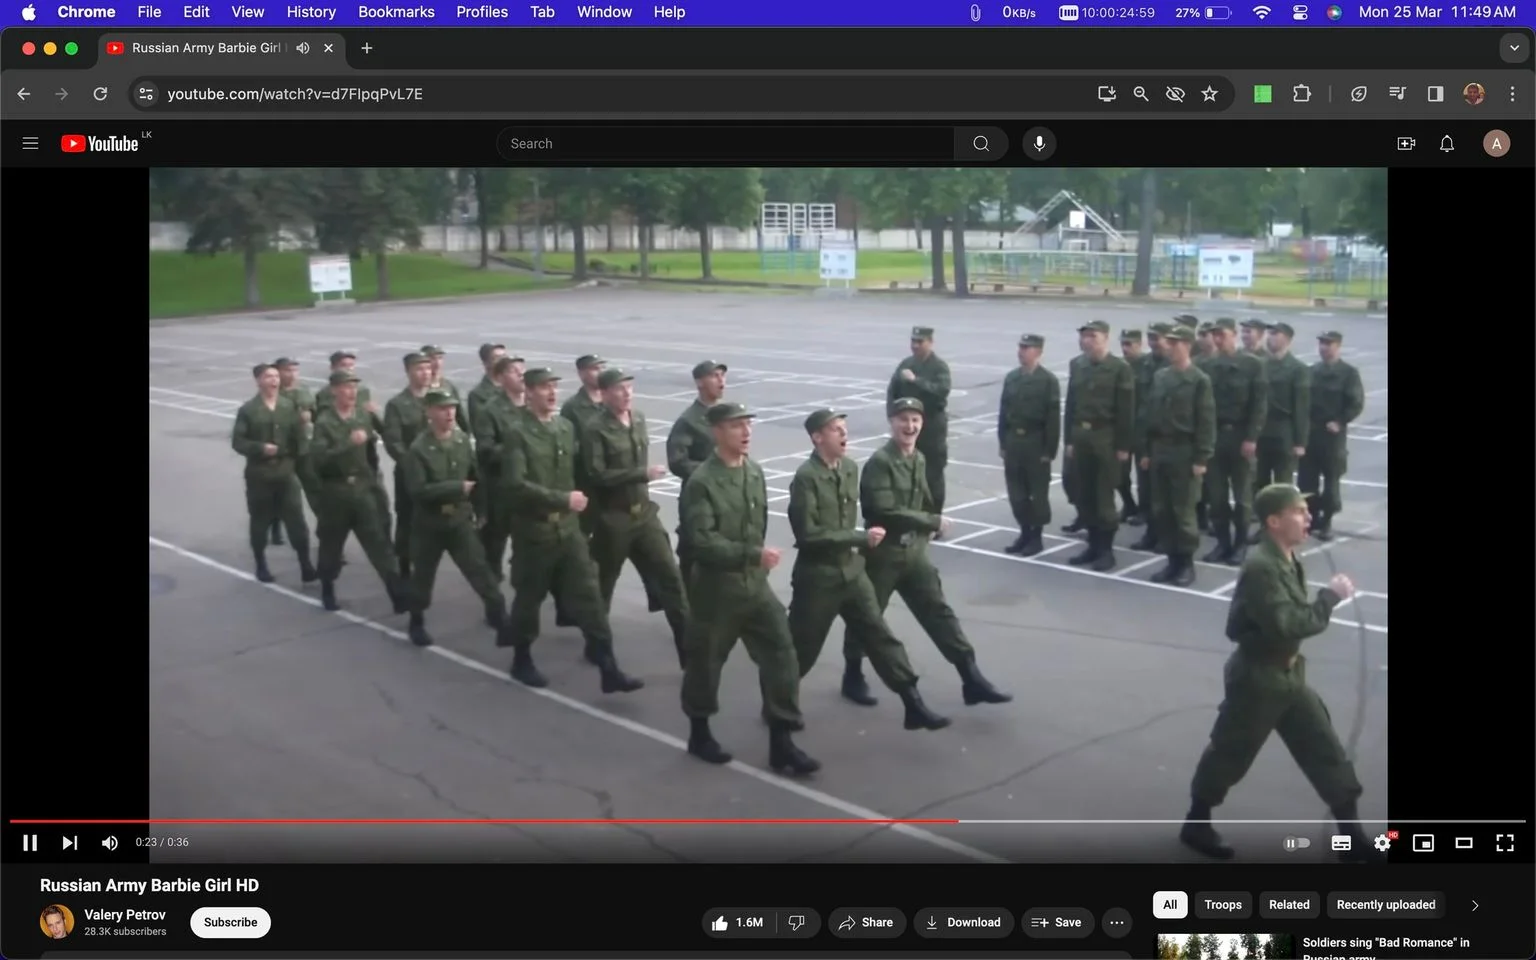Screen dimensions: 1536x960
Task: Switch to theater mode
Action: 1464,843
